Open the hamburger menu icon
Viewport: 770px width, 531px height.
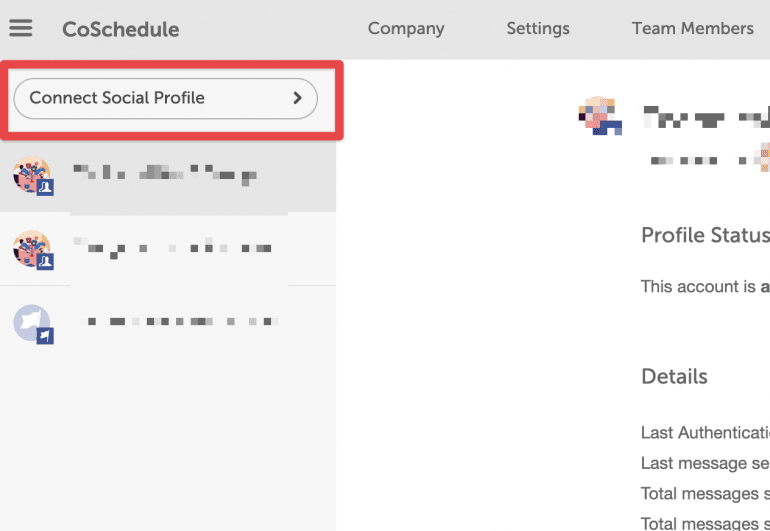(21, 28)
